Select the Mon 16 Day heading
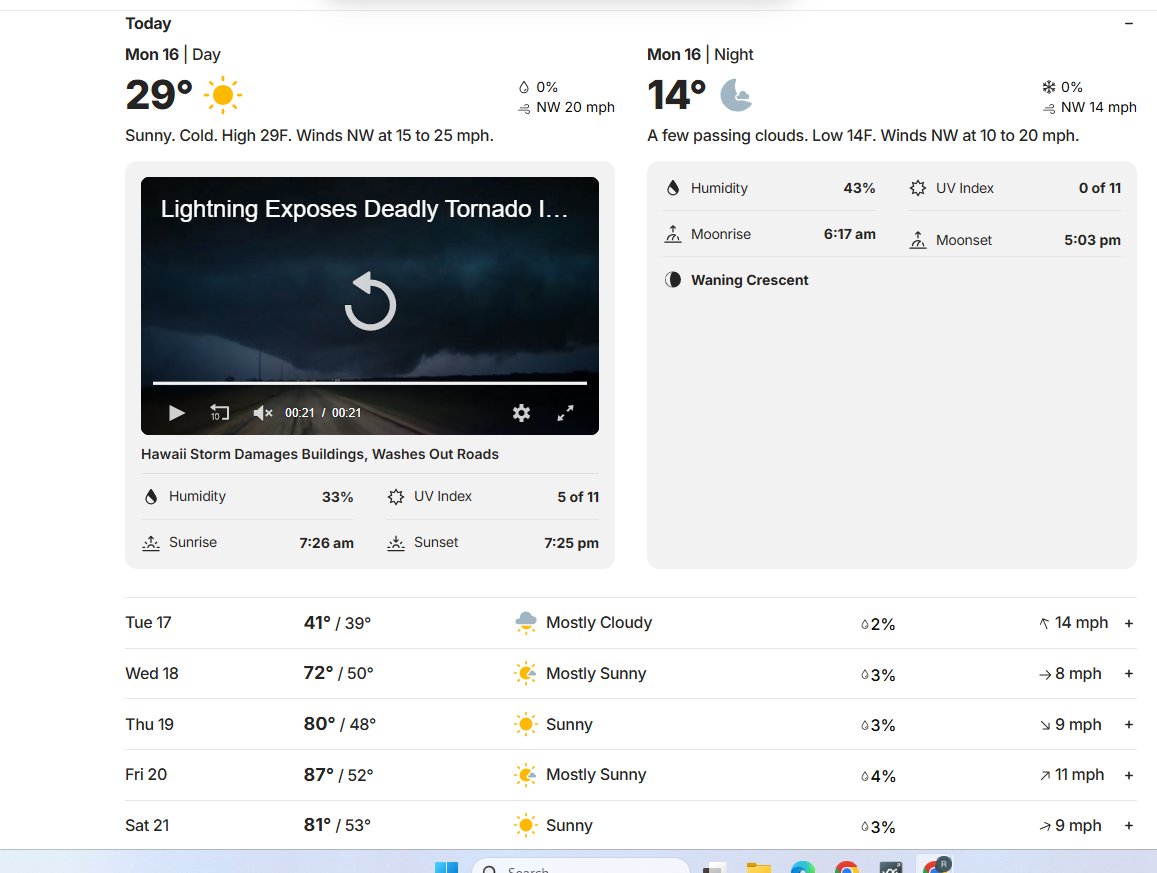Screen dimensions: 1157x873 click(x=173, y=55)
